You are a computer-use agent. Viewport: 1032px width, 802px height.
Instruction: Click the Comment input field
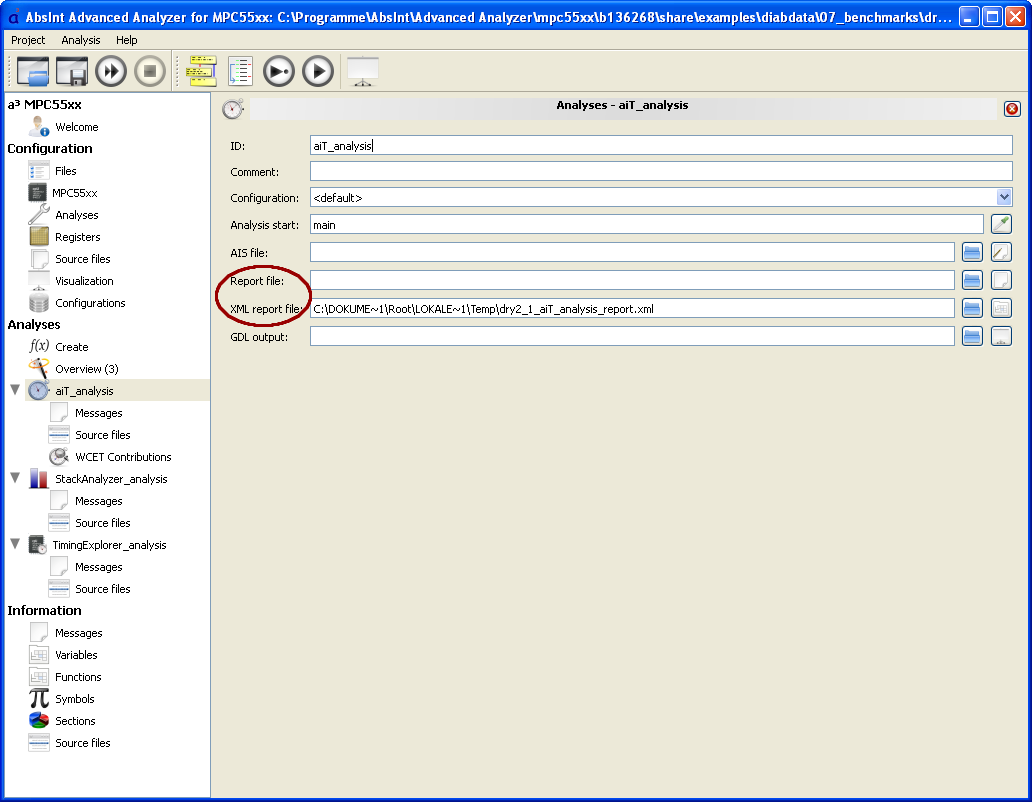661,172
